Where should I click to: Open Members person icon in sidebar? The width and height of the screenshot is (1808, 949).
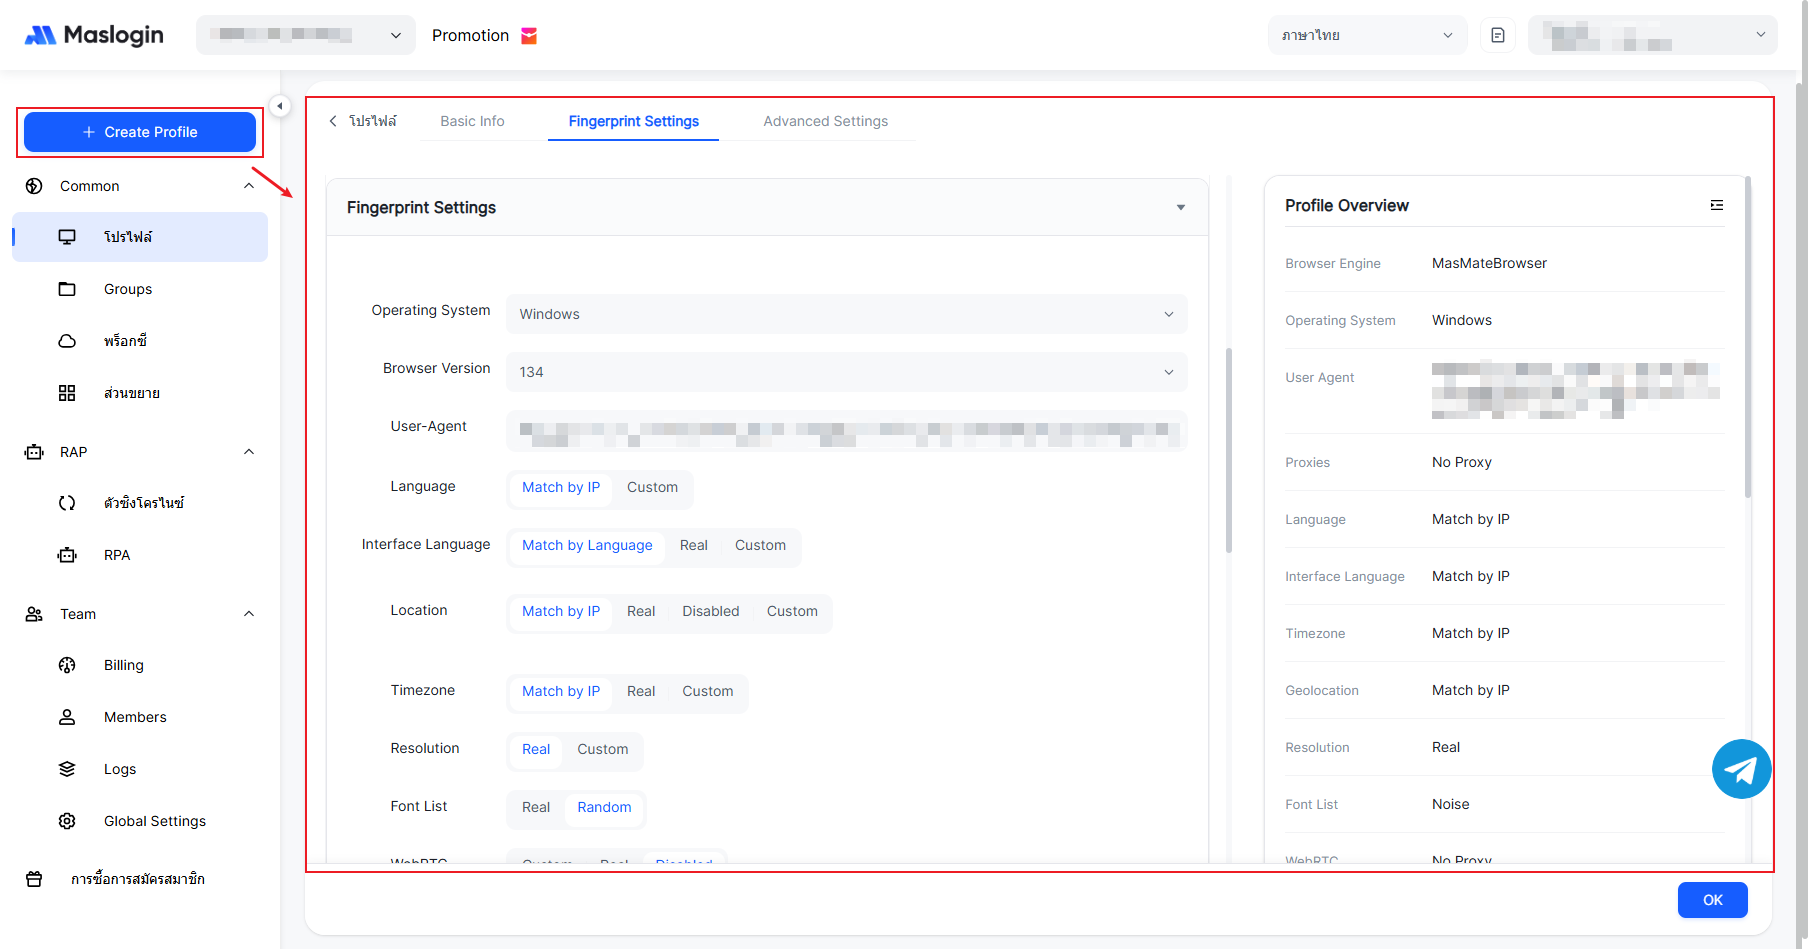click(x=67, y=717)
